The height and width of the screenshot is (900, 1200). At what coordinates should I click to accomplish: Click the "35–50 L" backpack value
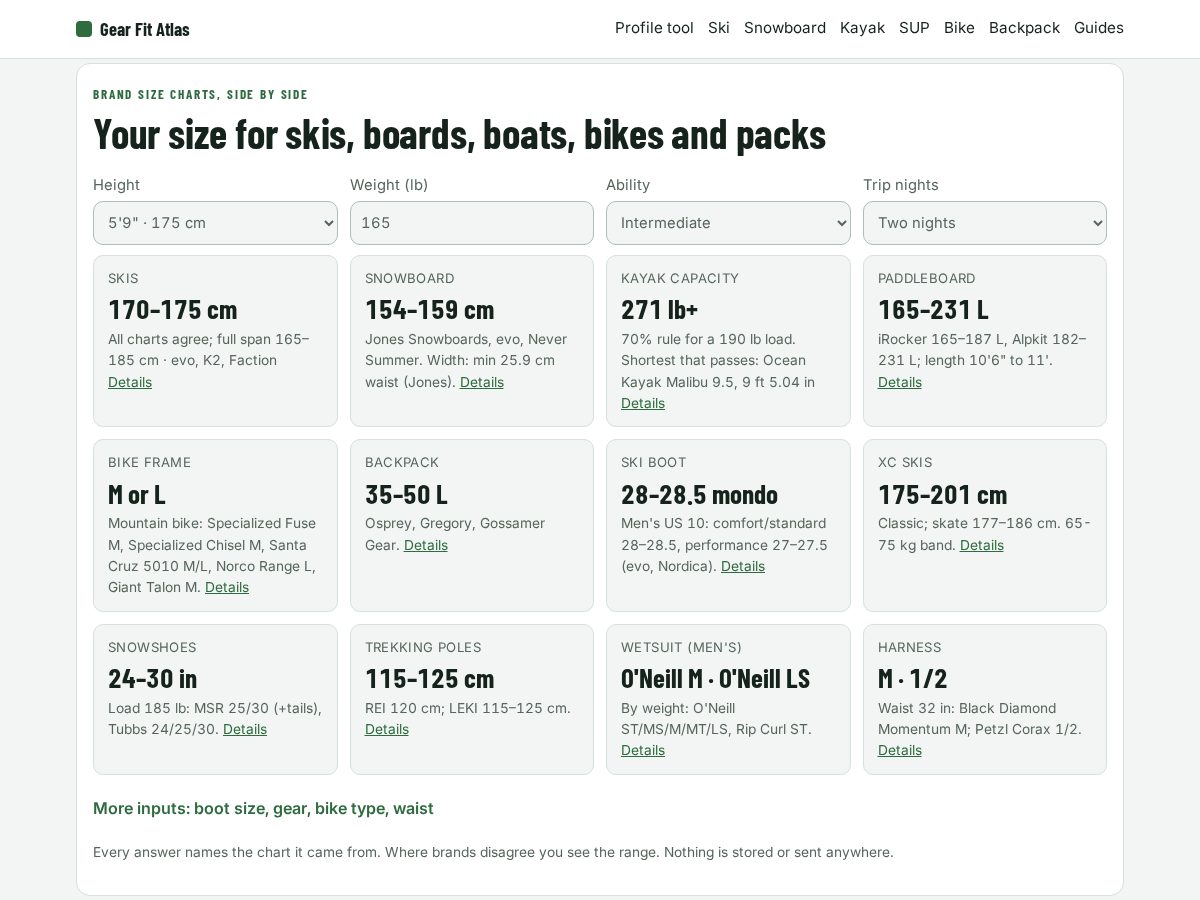[406, 494]
